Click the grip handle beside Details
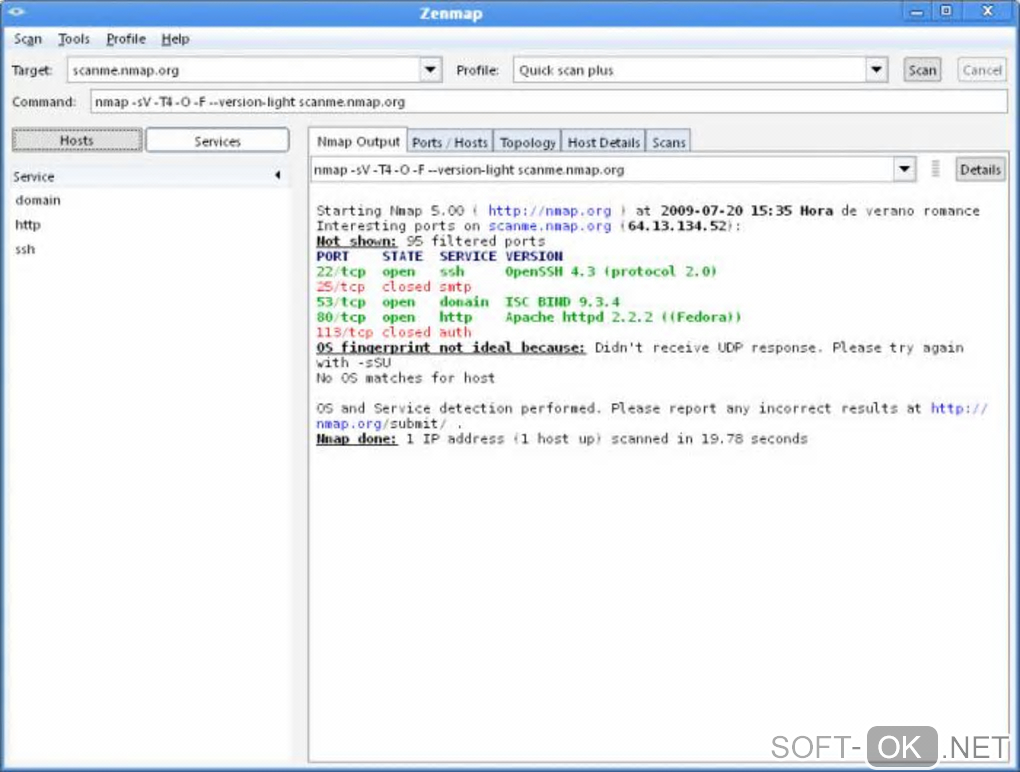1020x772 pixels. coord(935,169)
